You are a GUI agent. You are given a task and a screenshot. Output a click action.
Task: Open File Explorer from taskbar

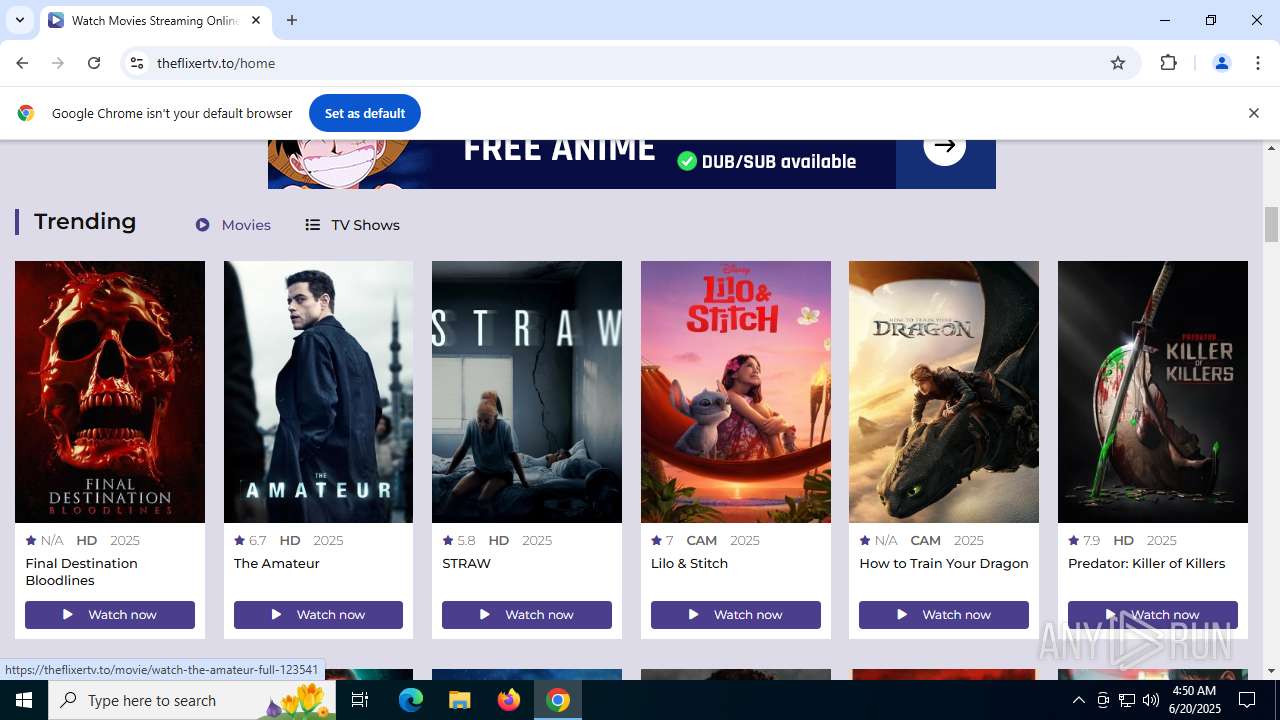[x=459, y=700]
